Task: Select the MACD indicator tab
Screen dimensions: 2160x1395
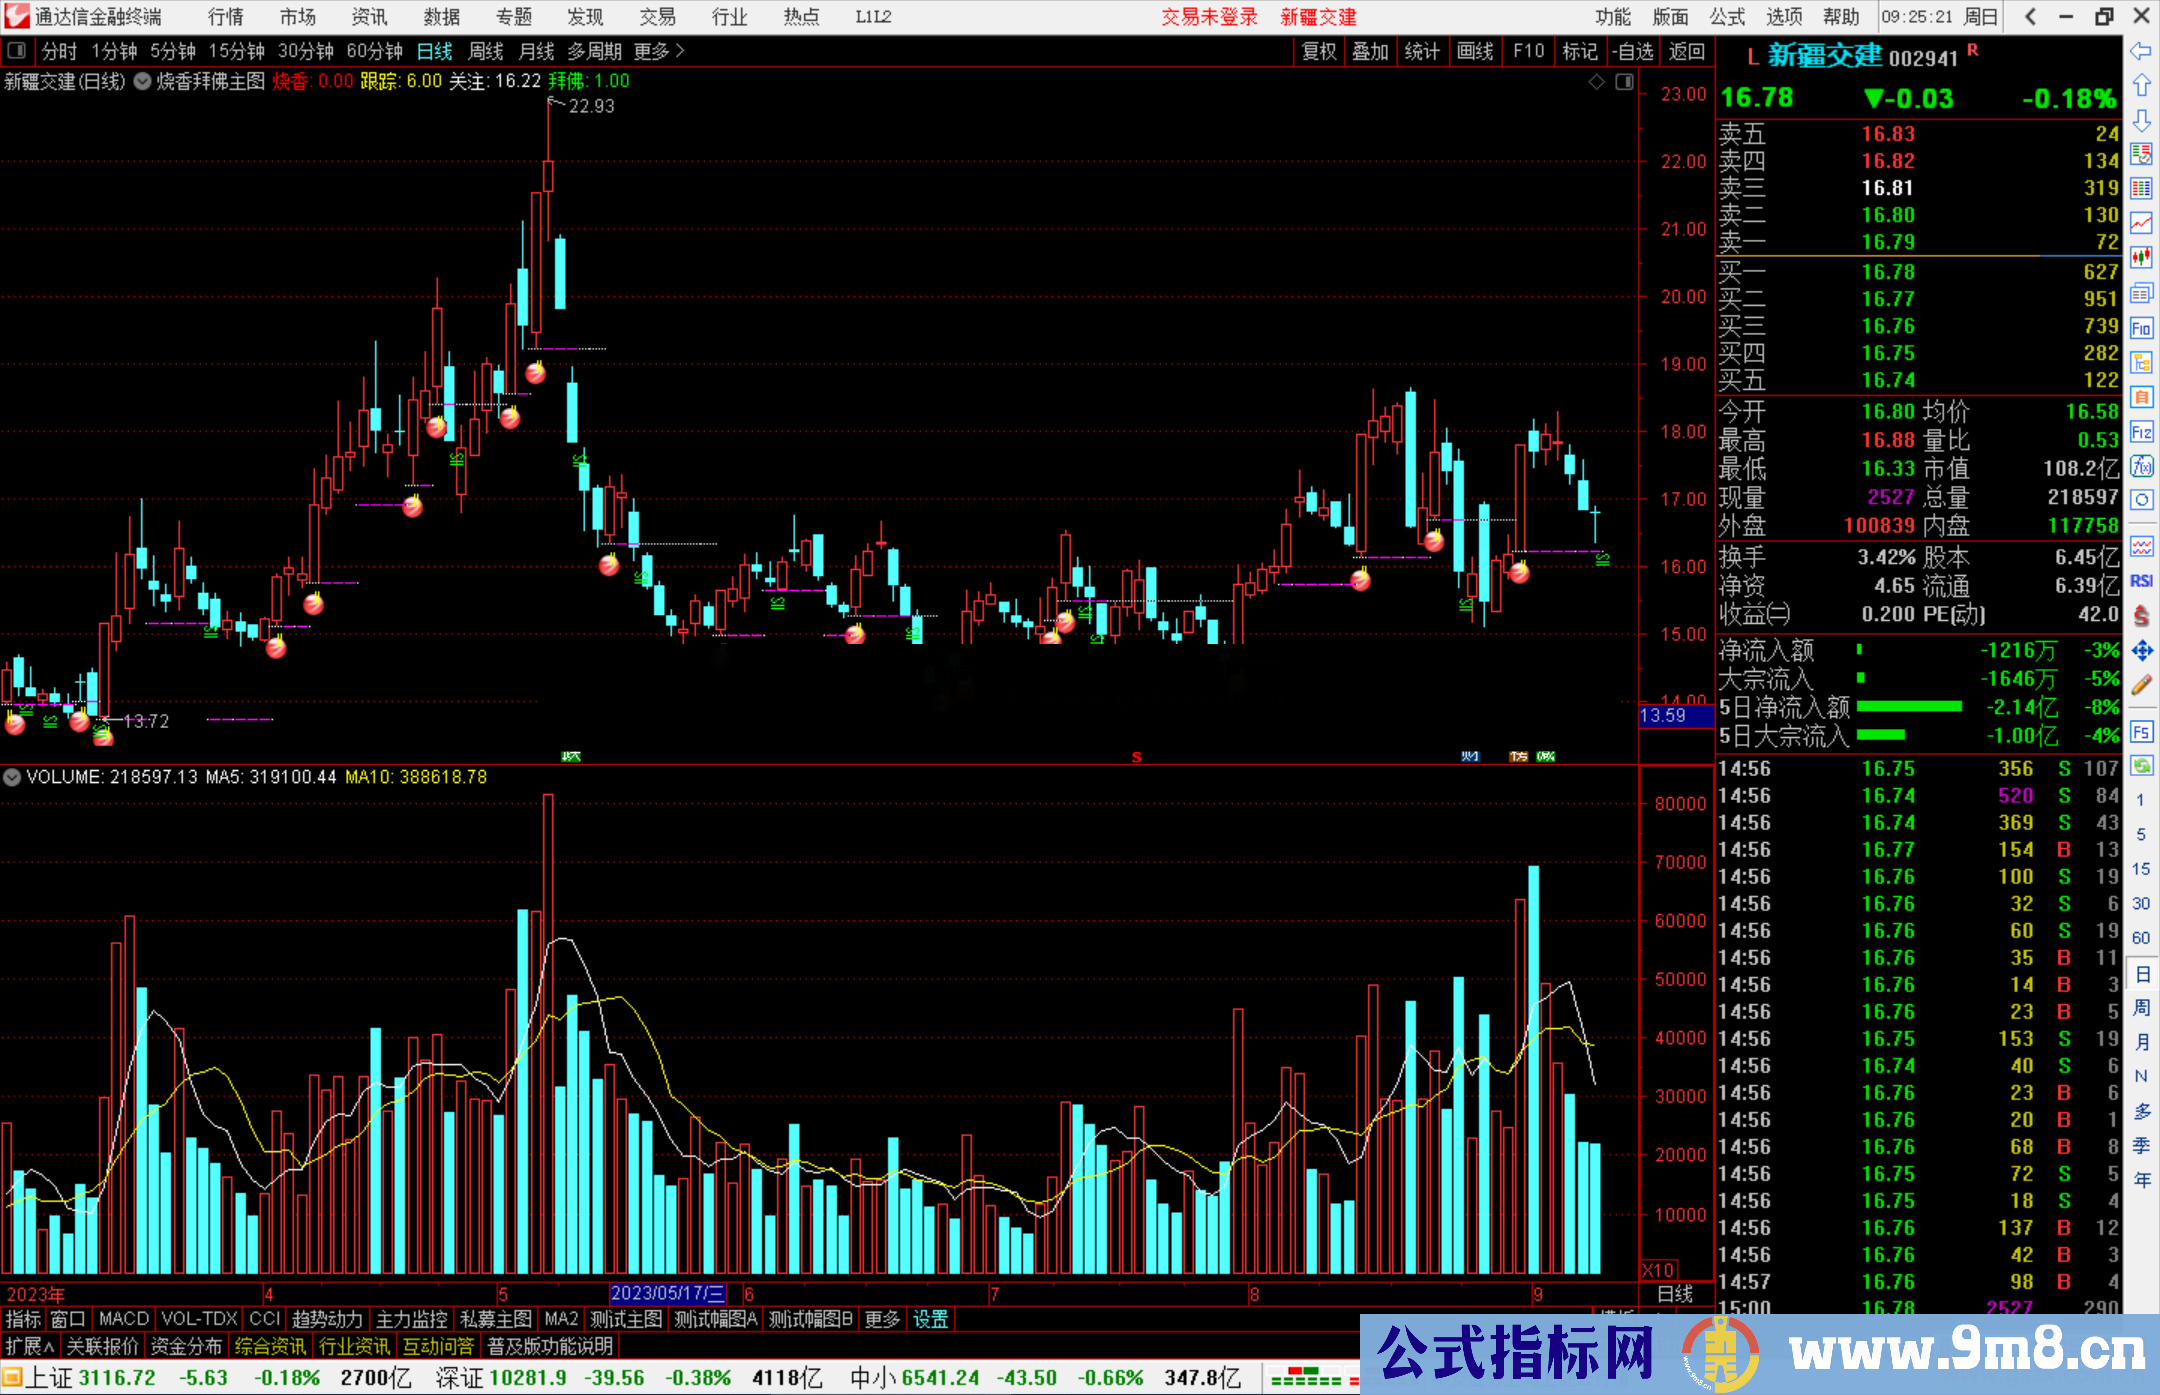Action: click(123, 1319)
